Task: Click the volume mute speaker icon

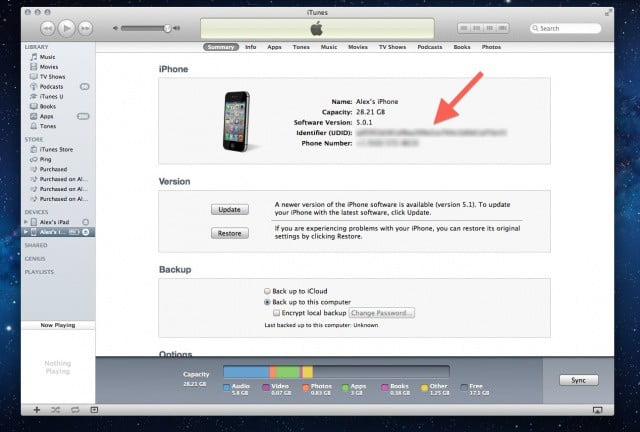Action: pyautogui.click(x=116, y=28)
